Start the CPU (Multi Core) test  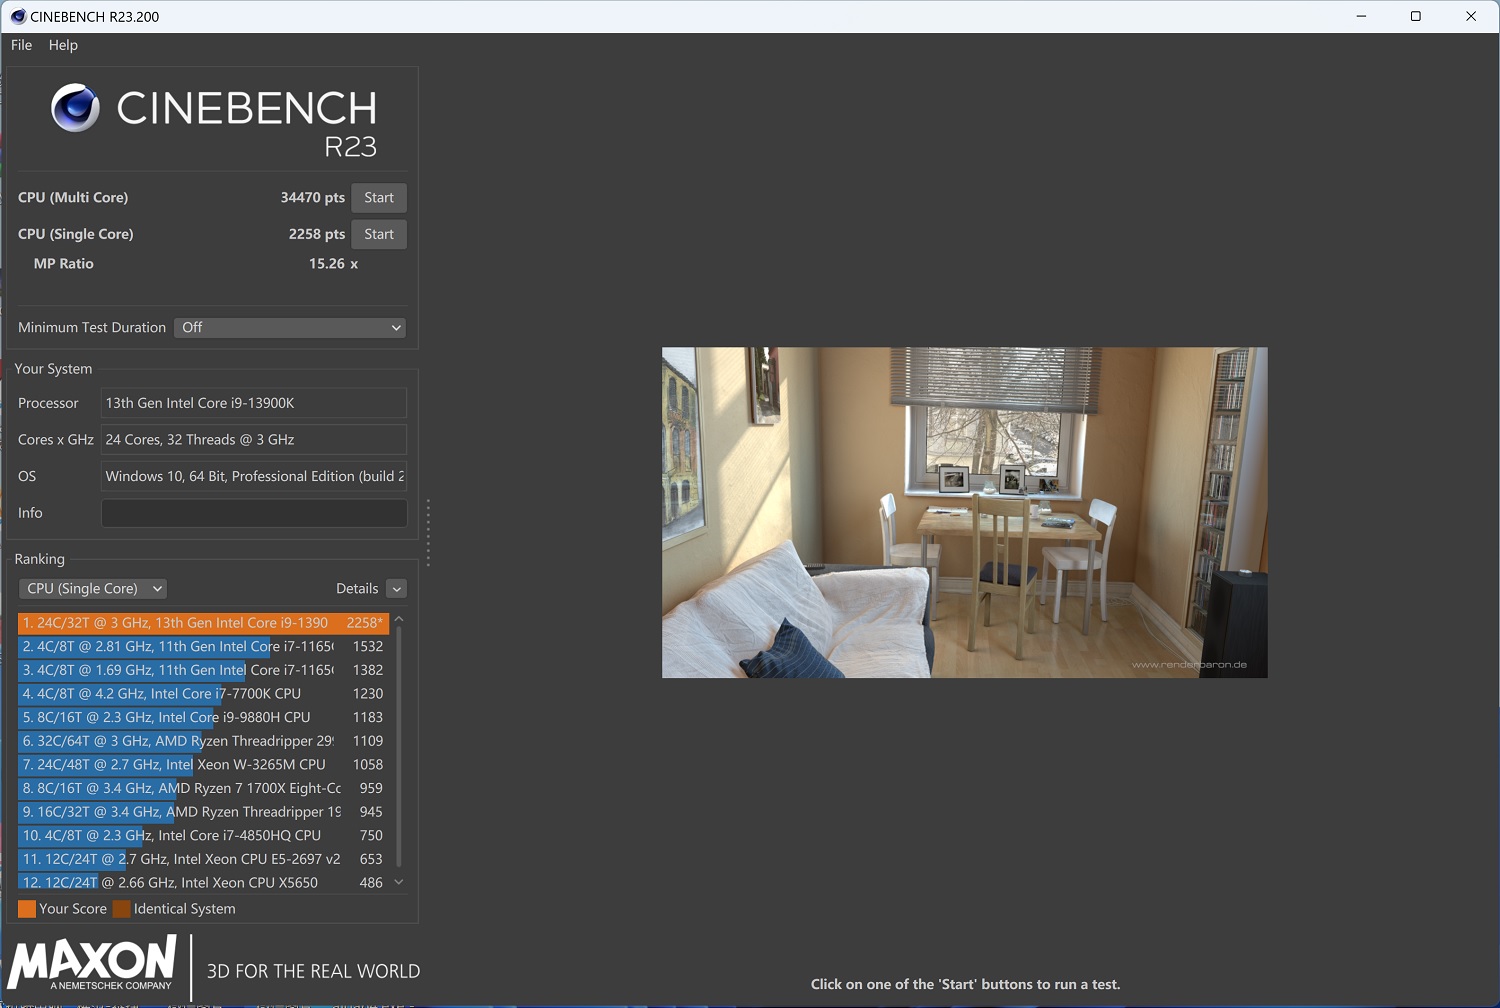point(379,198)
